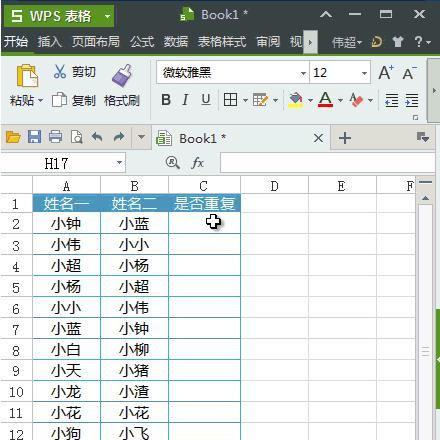Click the skin T-shirt icon
Viewport: 440px width, 440px height.
(x=397, y=42)
